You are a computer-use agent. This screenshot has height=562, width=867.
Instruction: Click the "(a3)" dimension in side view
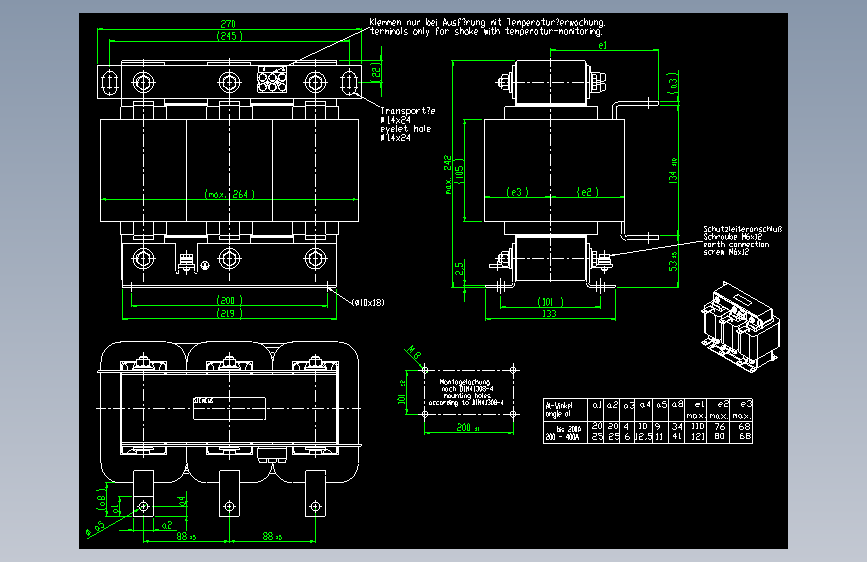(672, 84)
